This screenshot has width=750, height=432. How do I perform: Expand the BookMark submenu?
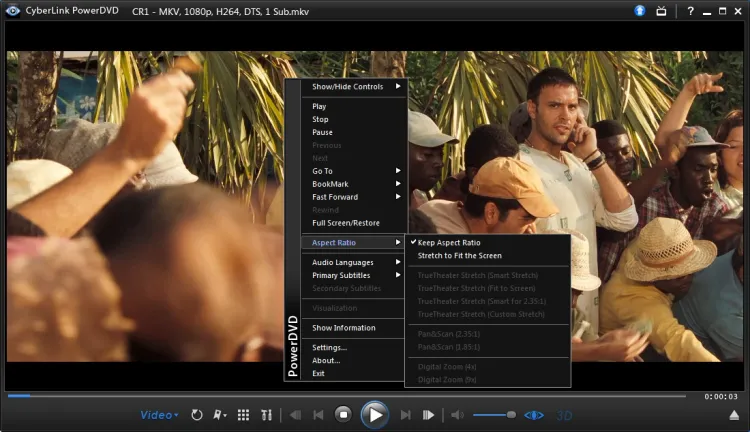click(354, 184)
